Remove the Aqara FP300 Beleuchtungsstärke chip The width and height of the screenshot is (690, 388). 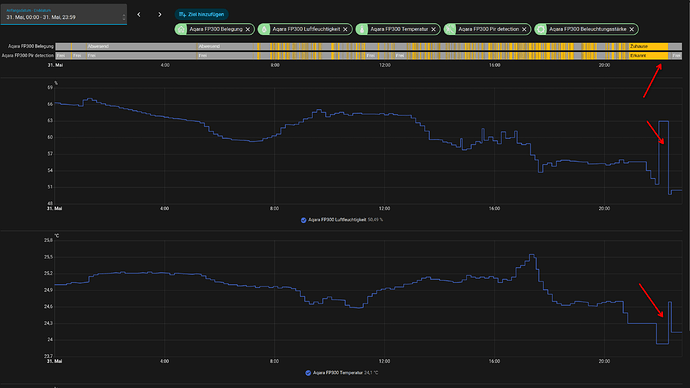632,29
